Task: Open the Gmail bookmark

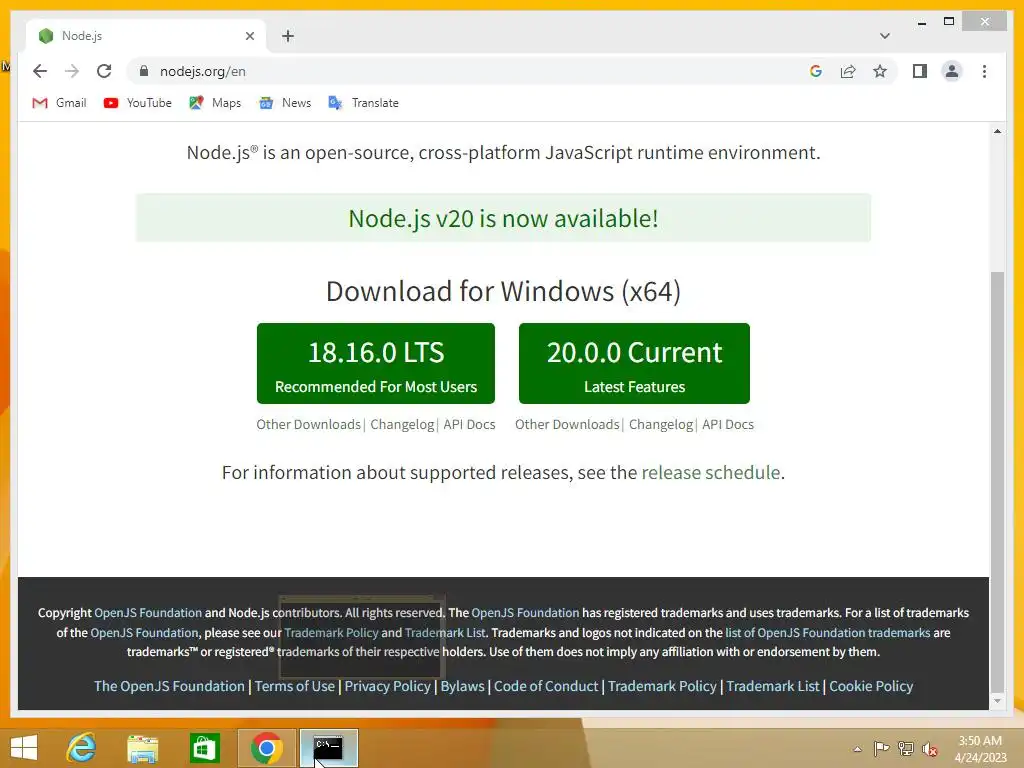Action: coord(59,103)
